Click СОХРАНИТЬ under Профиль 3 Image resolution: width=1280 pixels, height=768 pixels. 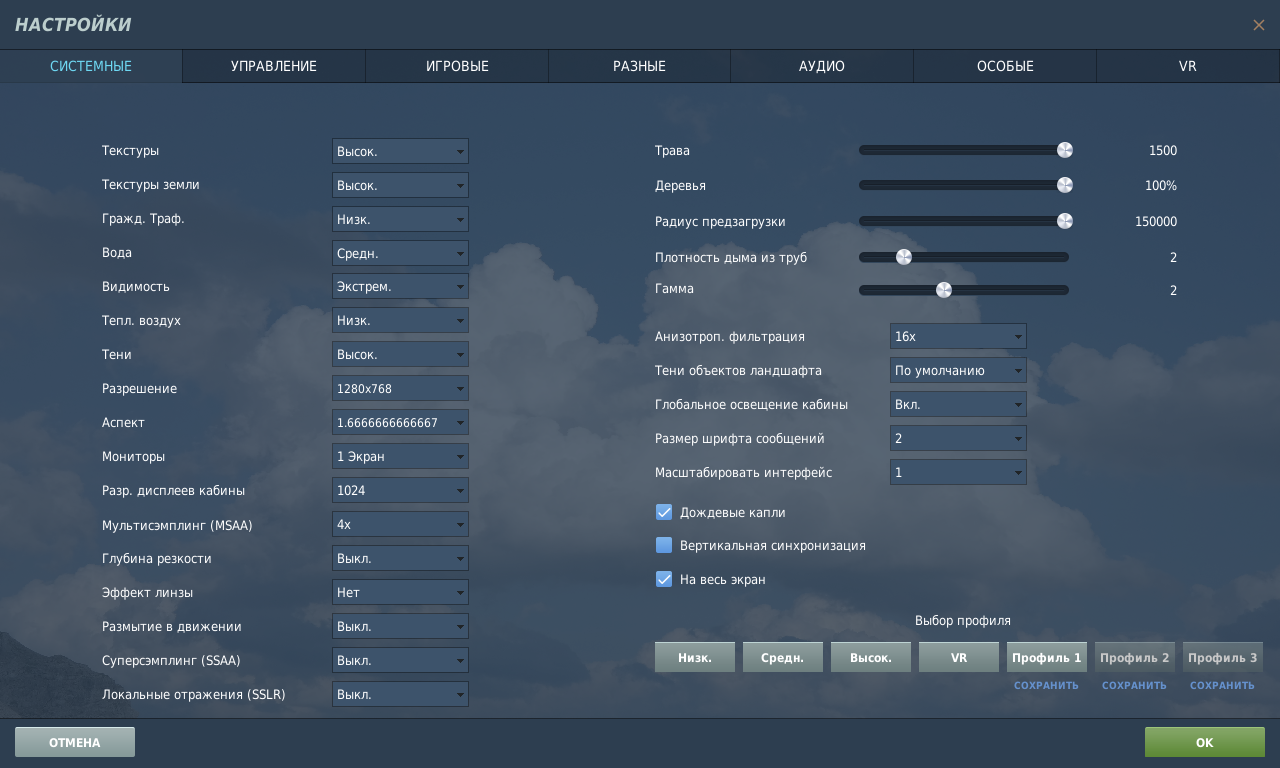(1222, 686)
